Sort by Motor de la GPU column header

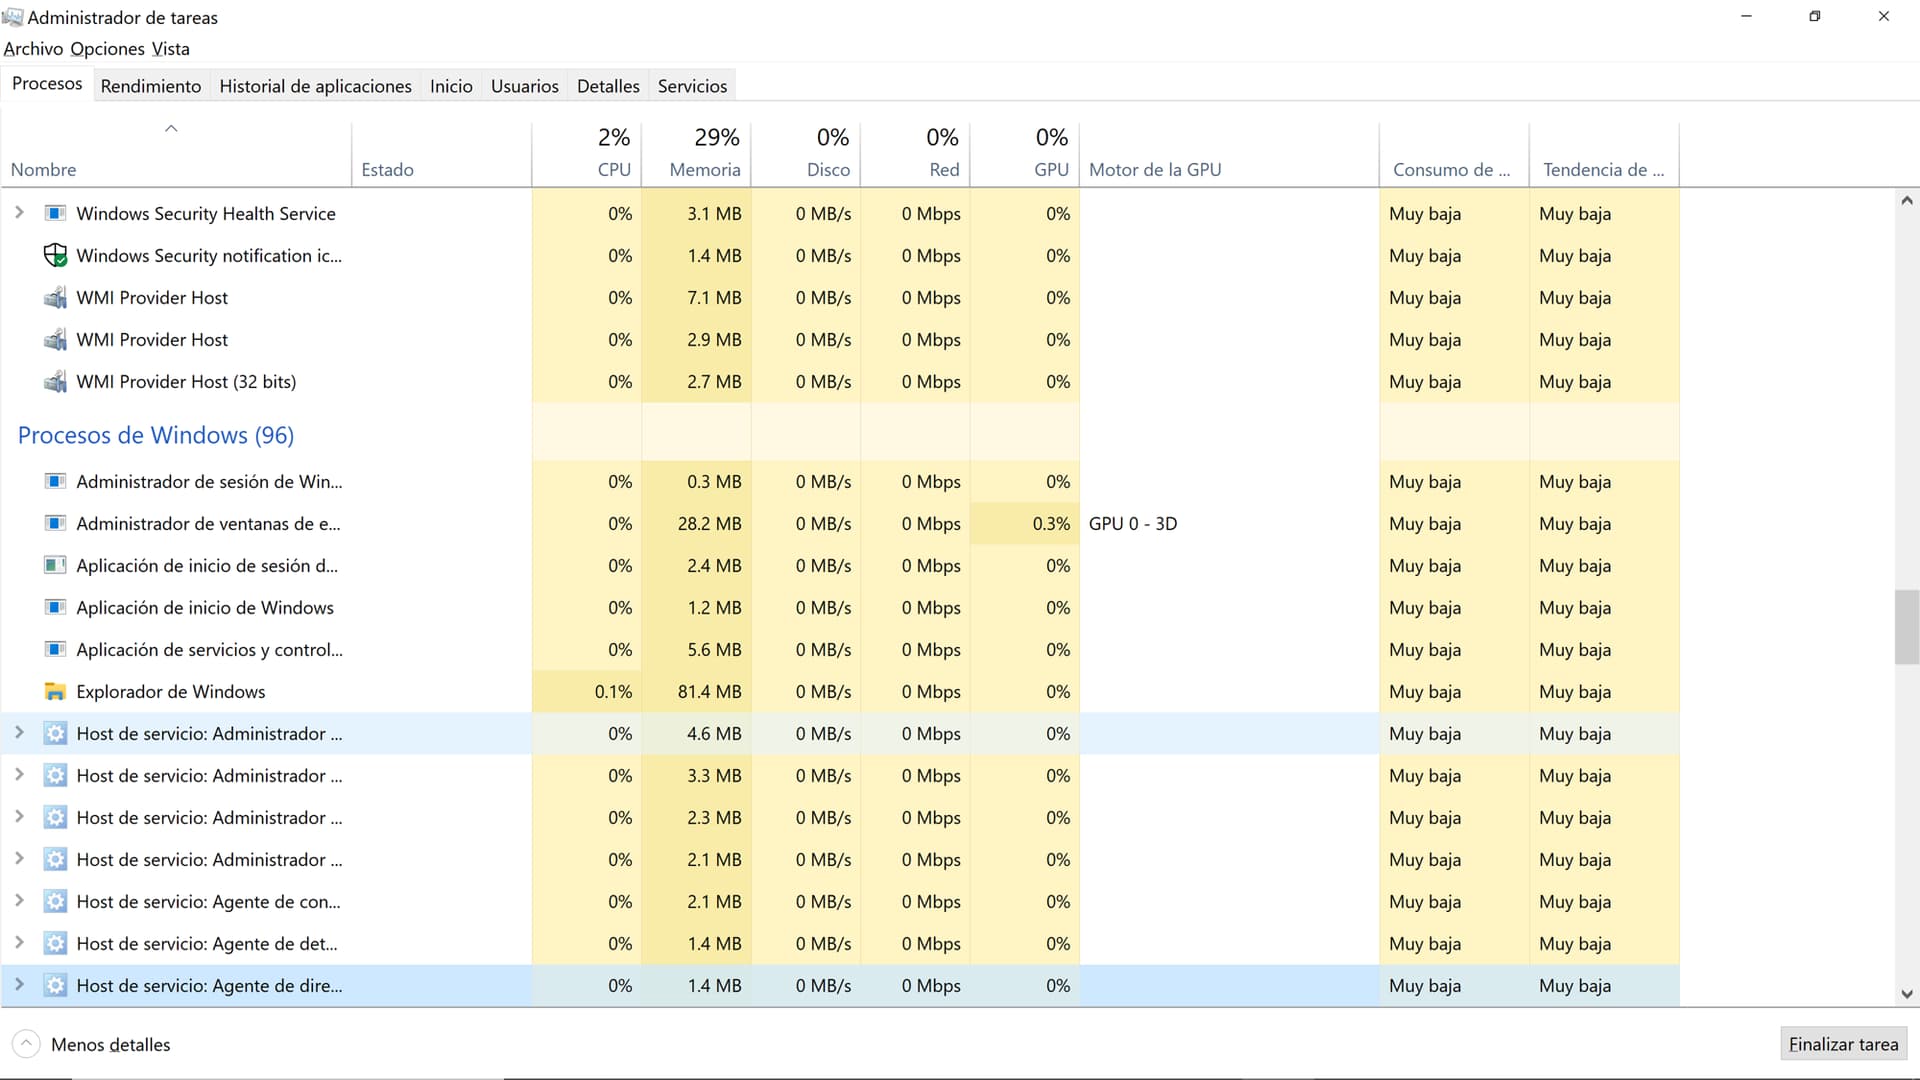[1229, 155]
